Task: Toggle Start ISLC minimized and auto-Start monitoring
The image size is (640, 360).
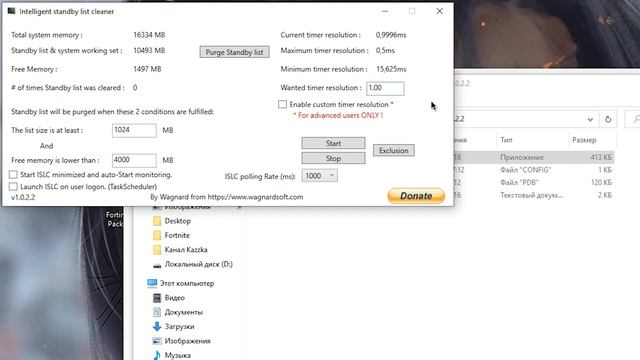Action: tap(13, 175)
